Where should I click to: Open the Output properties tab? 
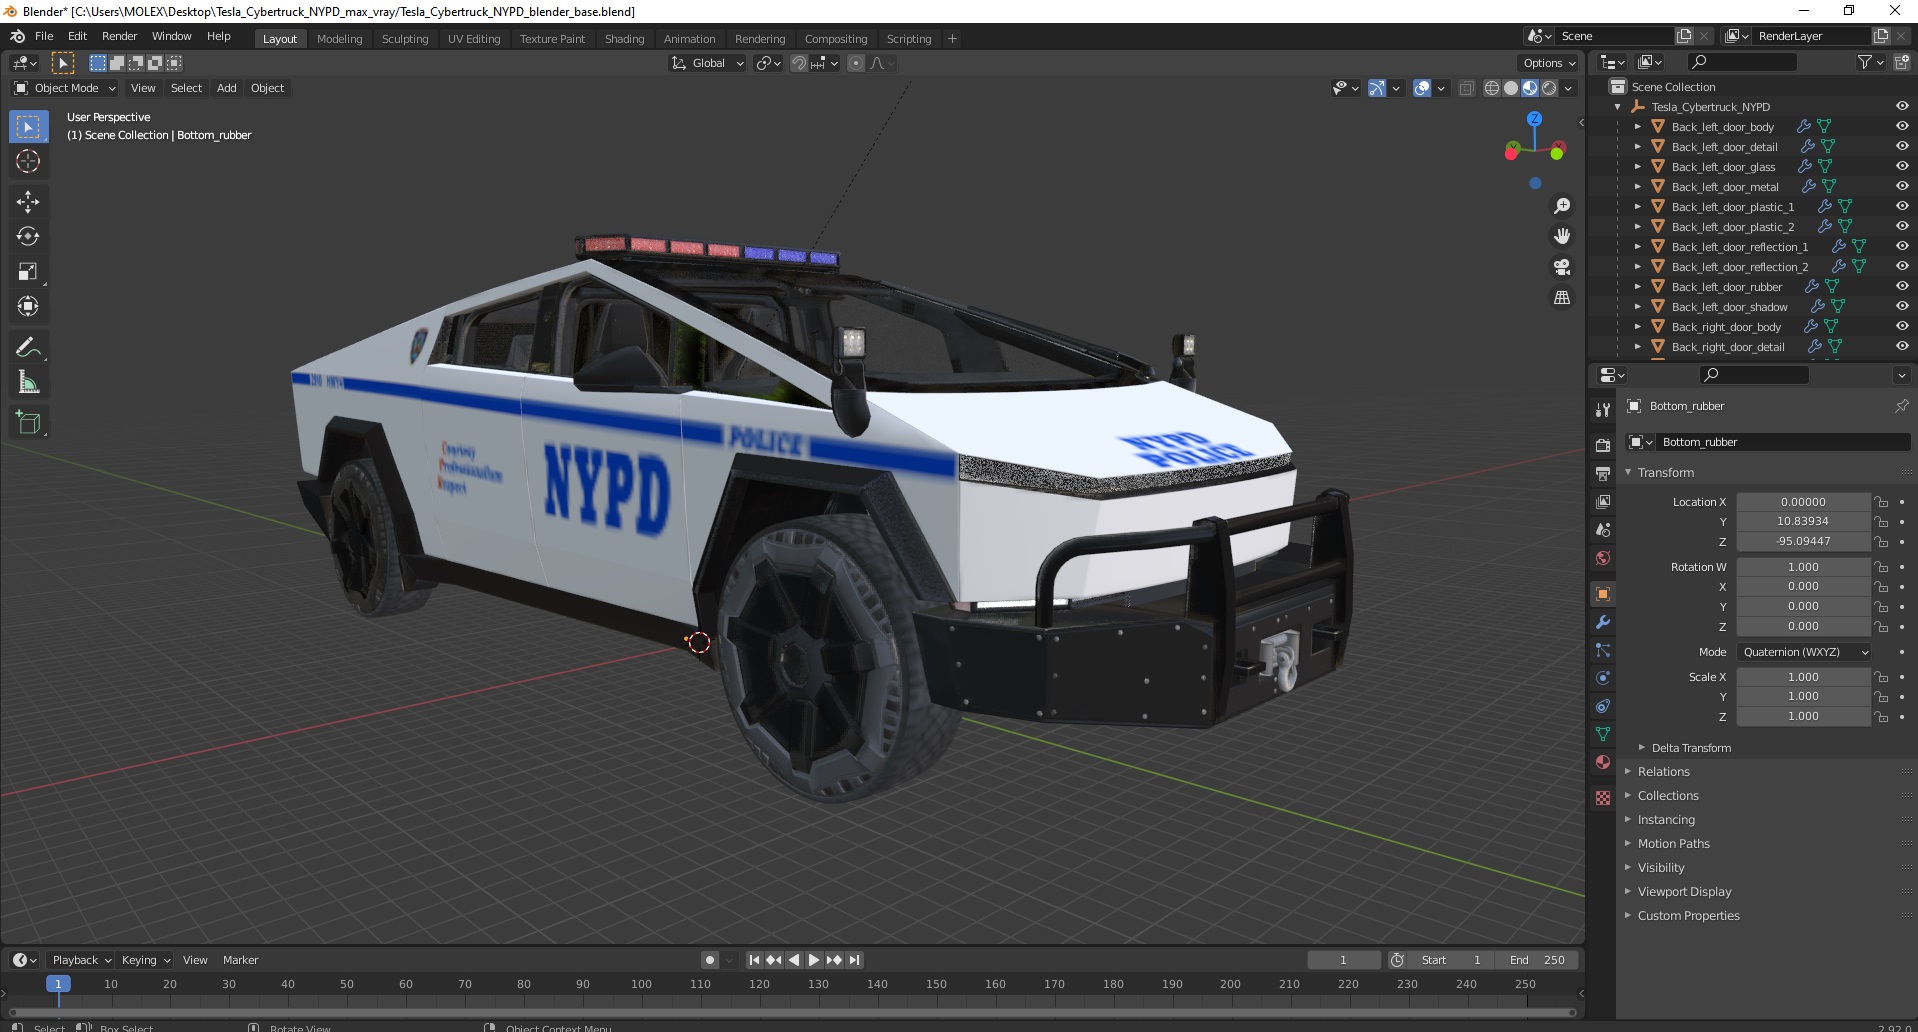coord(1603,473)
